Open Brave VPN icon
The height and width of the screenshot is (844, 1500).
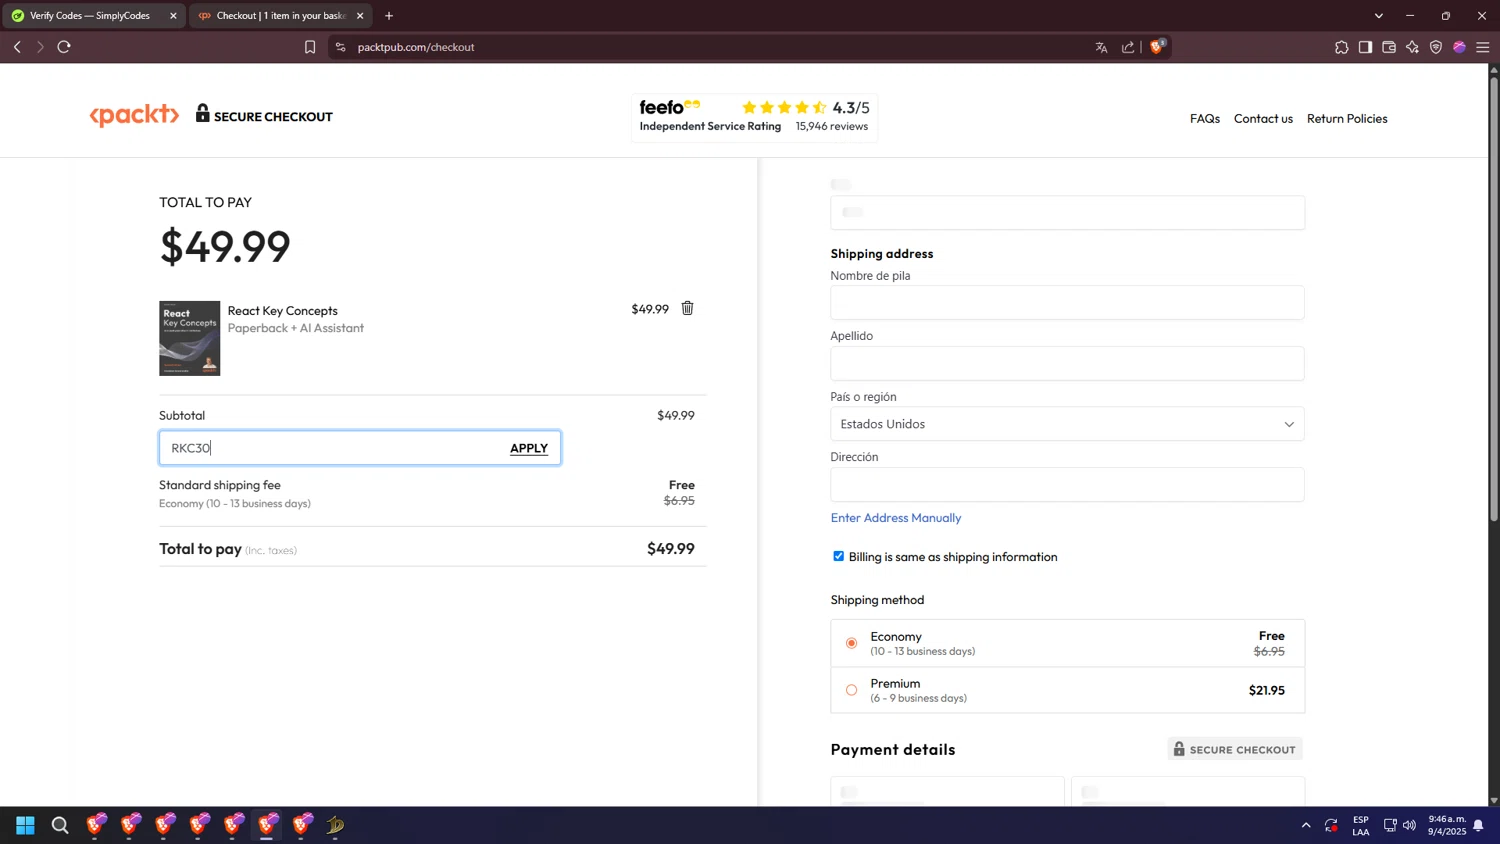coord(1436,47)
